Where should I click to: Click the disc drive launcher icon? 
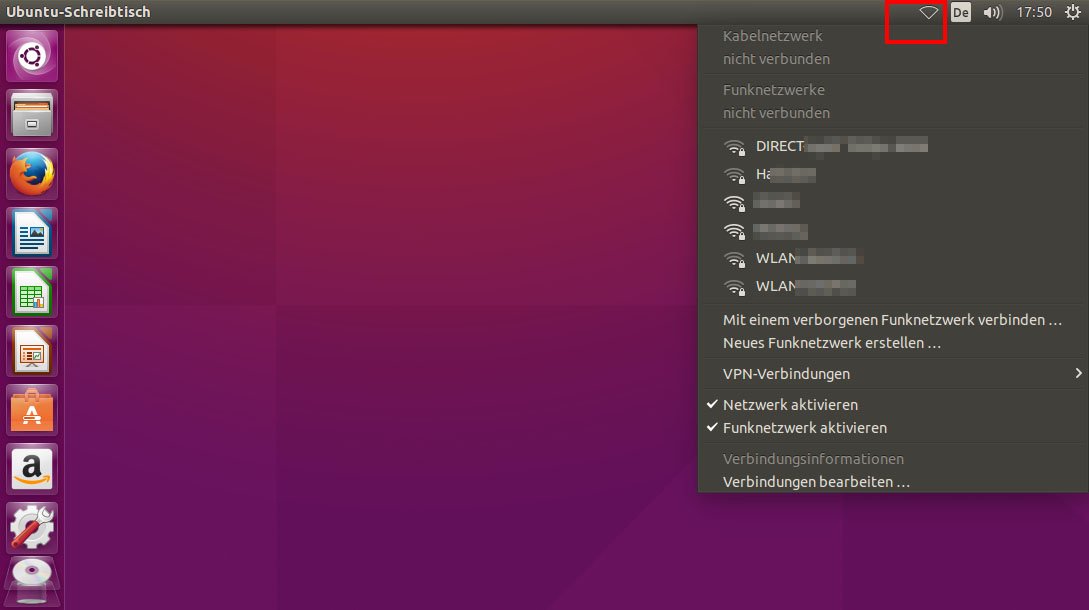32,582
